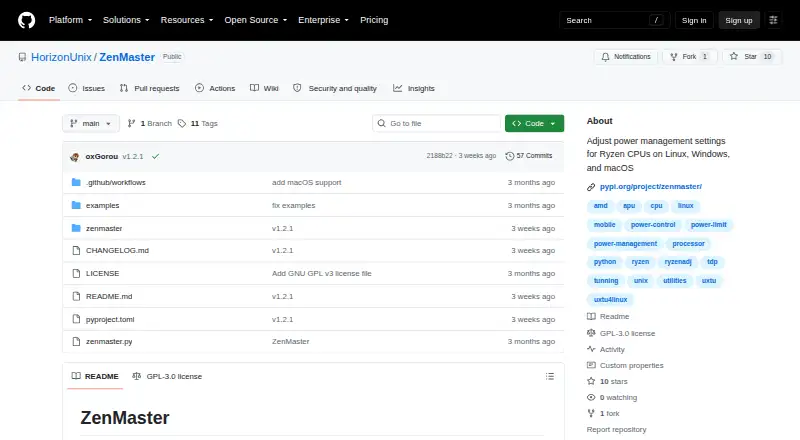Fork the repository
This screenshot has height=440, width=800.
[x=690, y=57]
